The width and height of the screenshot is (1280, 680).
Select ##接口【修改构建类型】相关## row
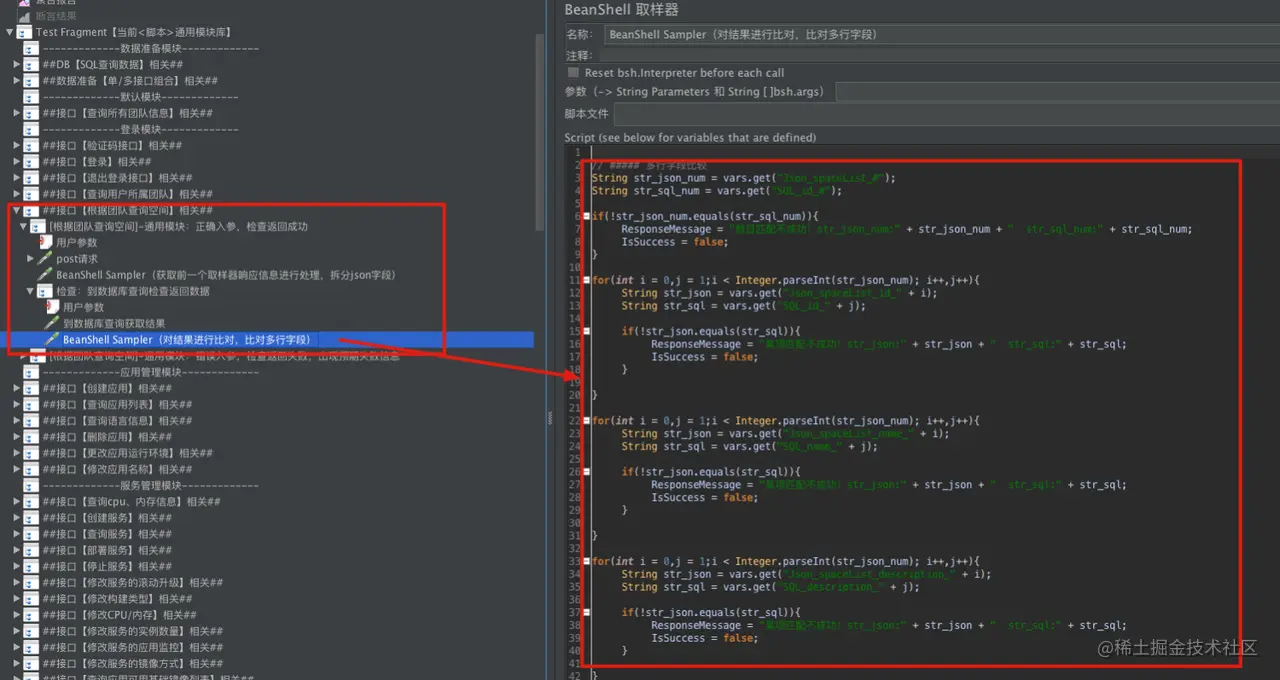117,599
